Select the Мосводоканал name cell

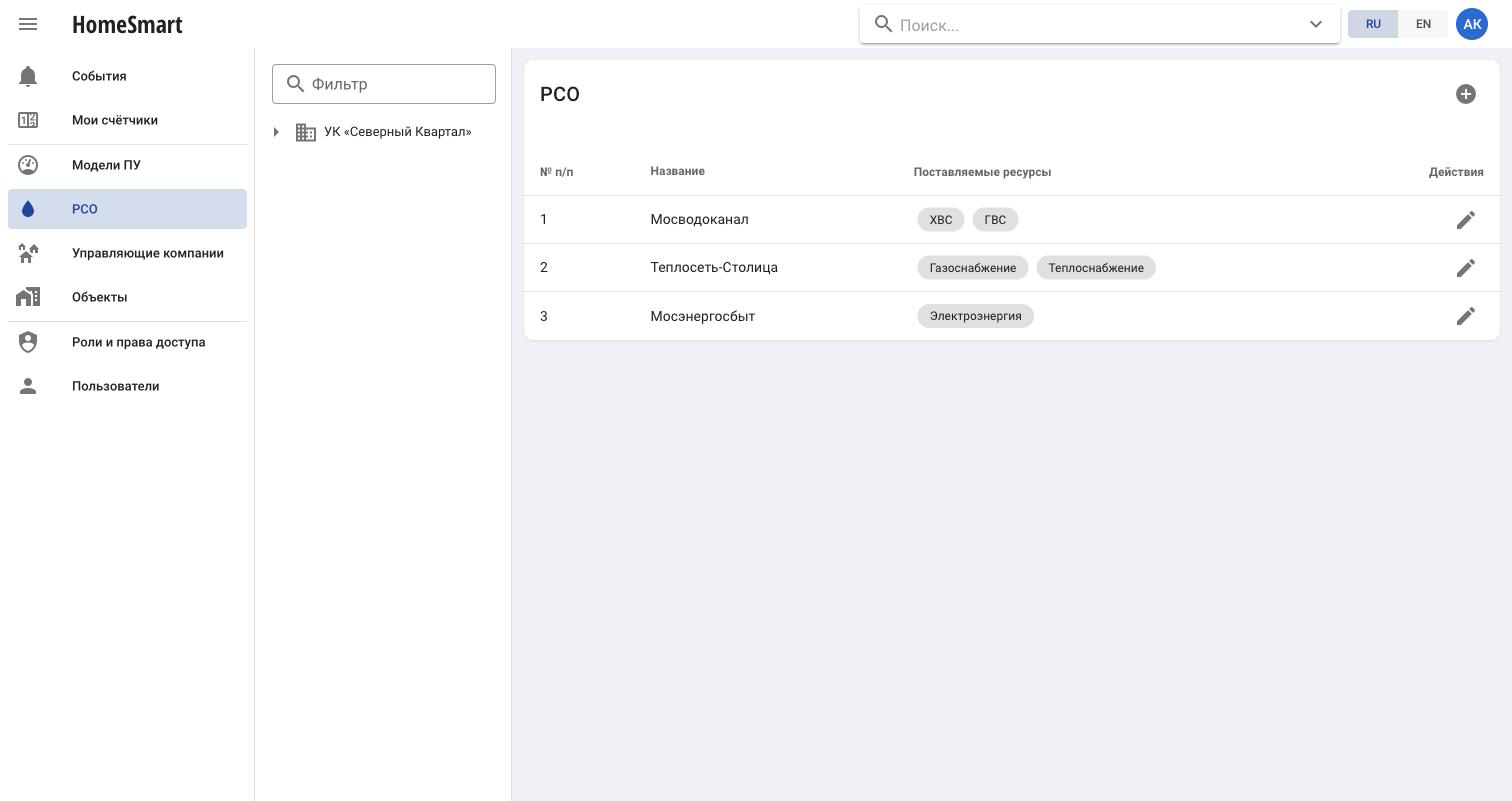(x=700, y=220)
